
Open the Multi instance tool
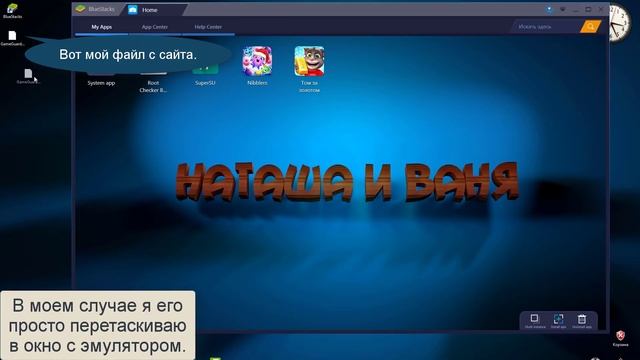pyautogui.click(x=534, y=320)
